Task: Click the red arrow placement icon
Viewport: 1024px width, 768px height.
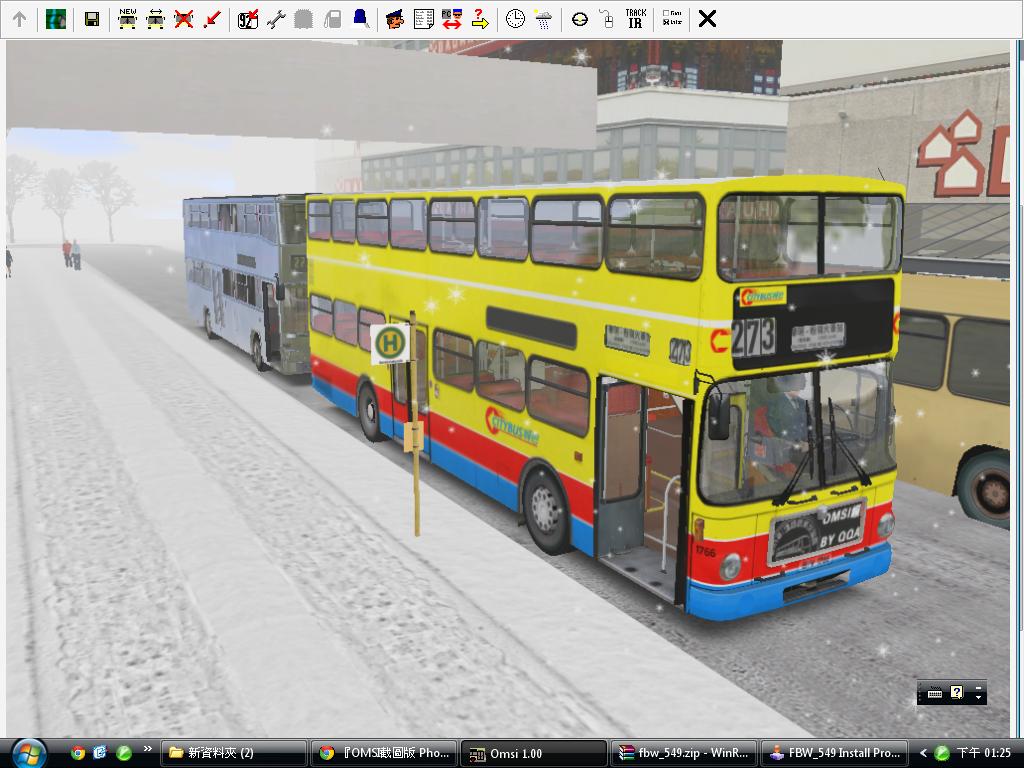Action: pos(212,19)
